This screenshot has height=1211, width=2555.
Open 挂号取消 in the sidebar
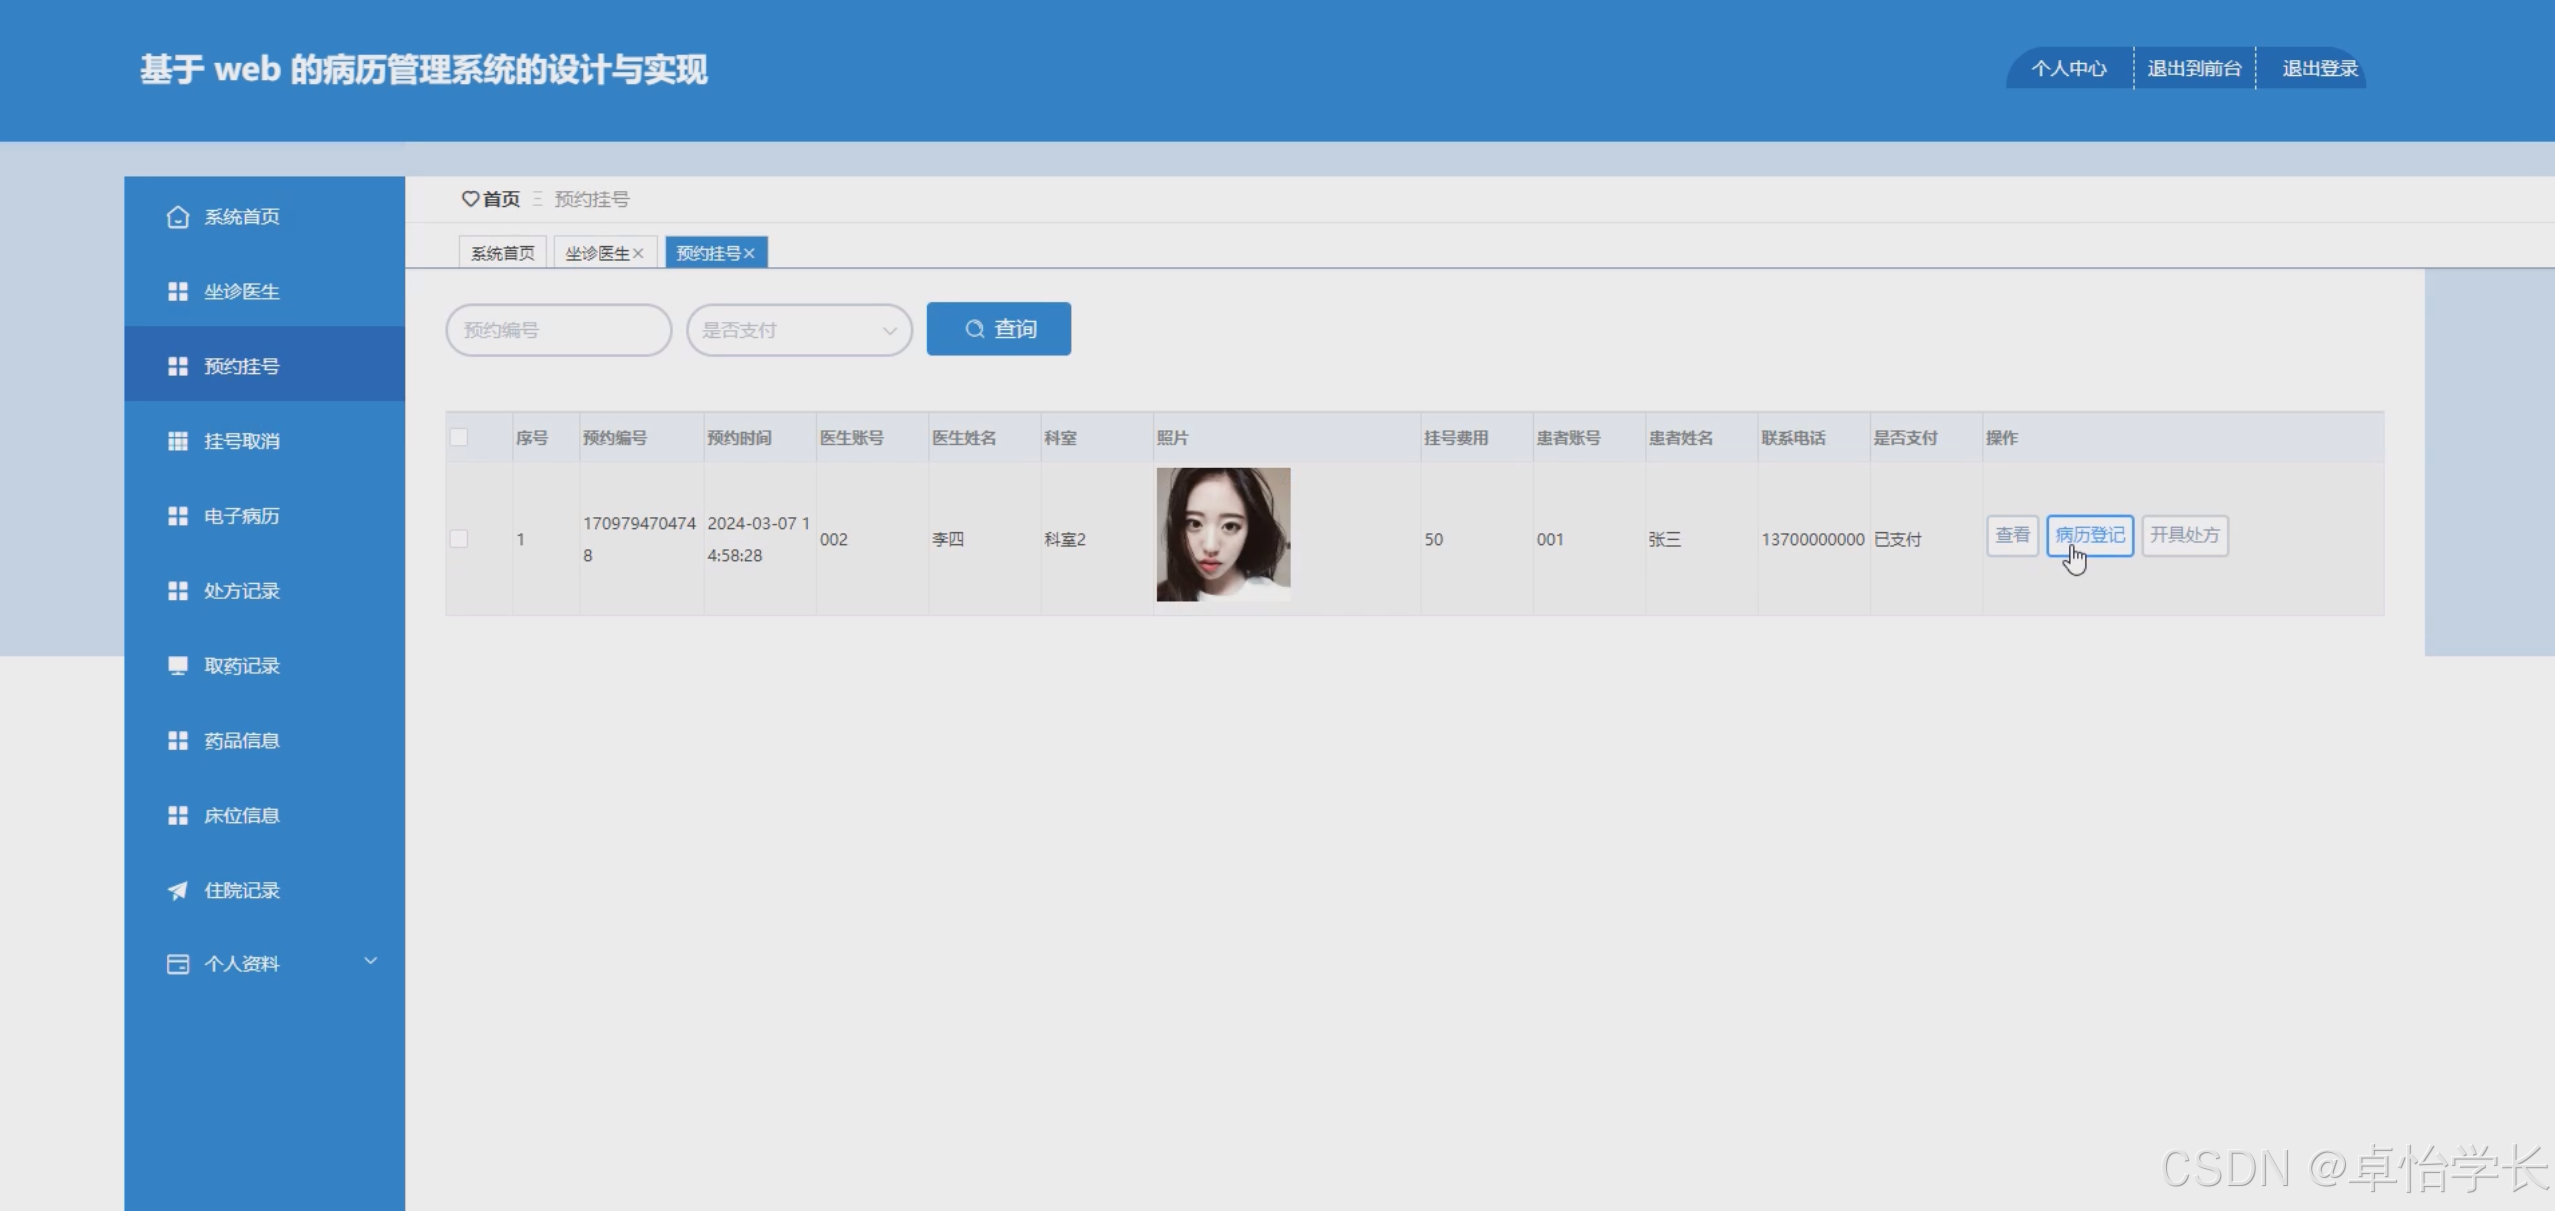point(264,441)
